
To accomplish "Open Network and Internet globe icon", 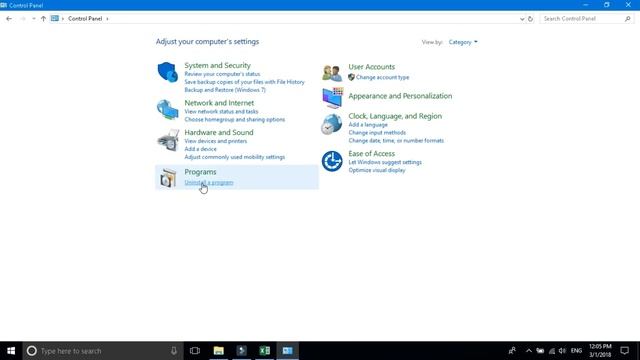I will 167,109.
